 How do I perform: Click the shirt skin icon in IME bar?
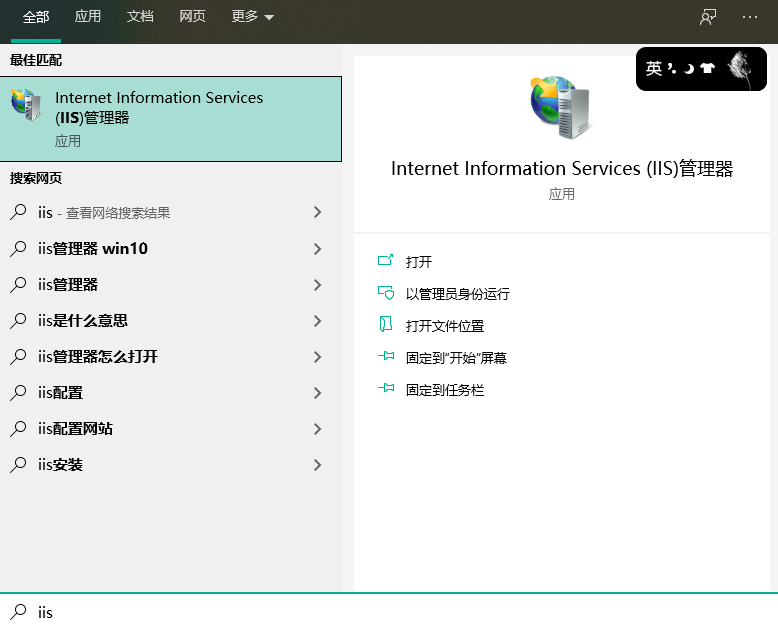pyautogui.click(x=707, y=68)
